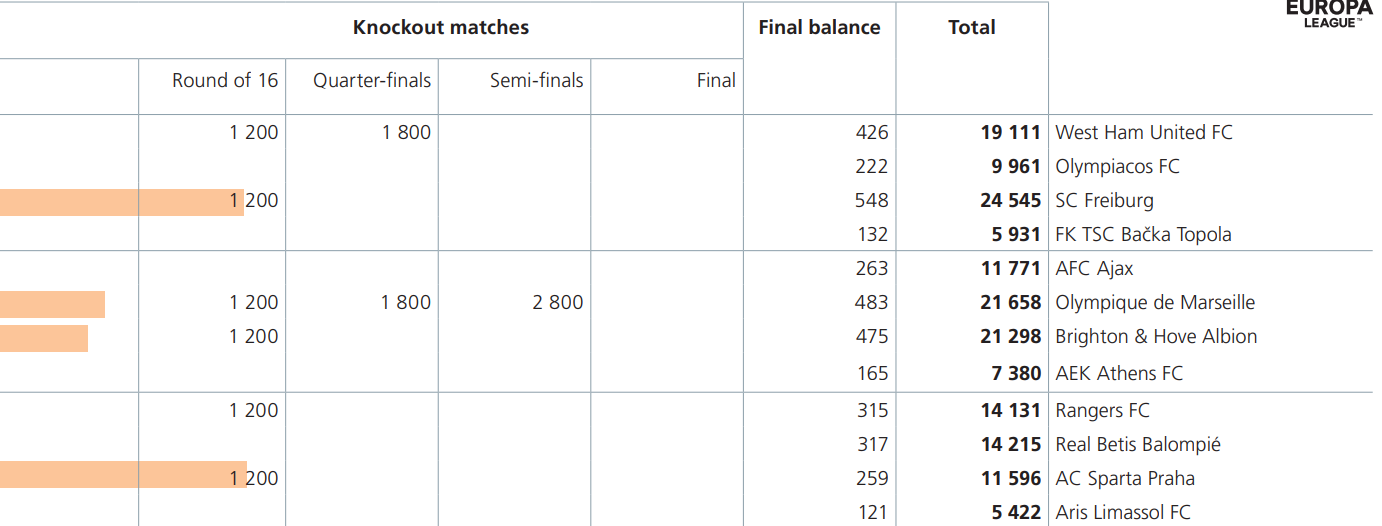Click the Final column subheader
1382x526 pixels.
(x=716, y=81)
